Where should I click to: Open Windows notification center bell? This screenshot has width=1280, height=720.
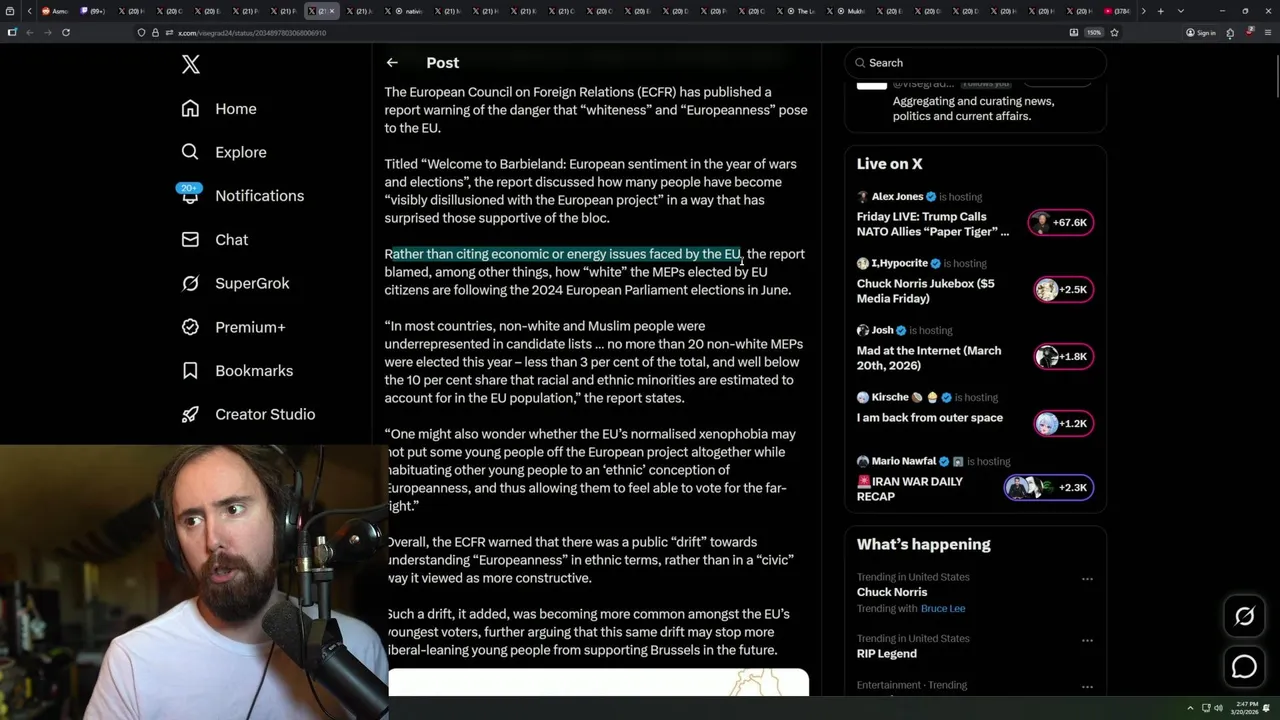(x=1267, y=708)
